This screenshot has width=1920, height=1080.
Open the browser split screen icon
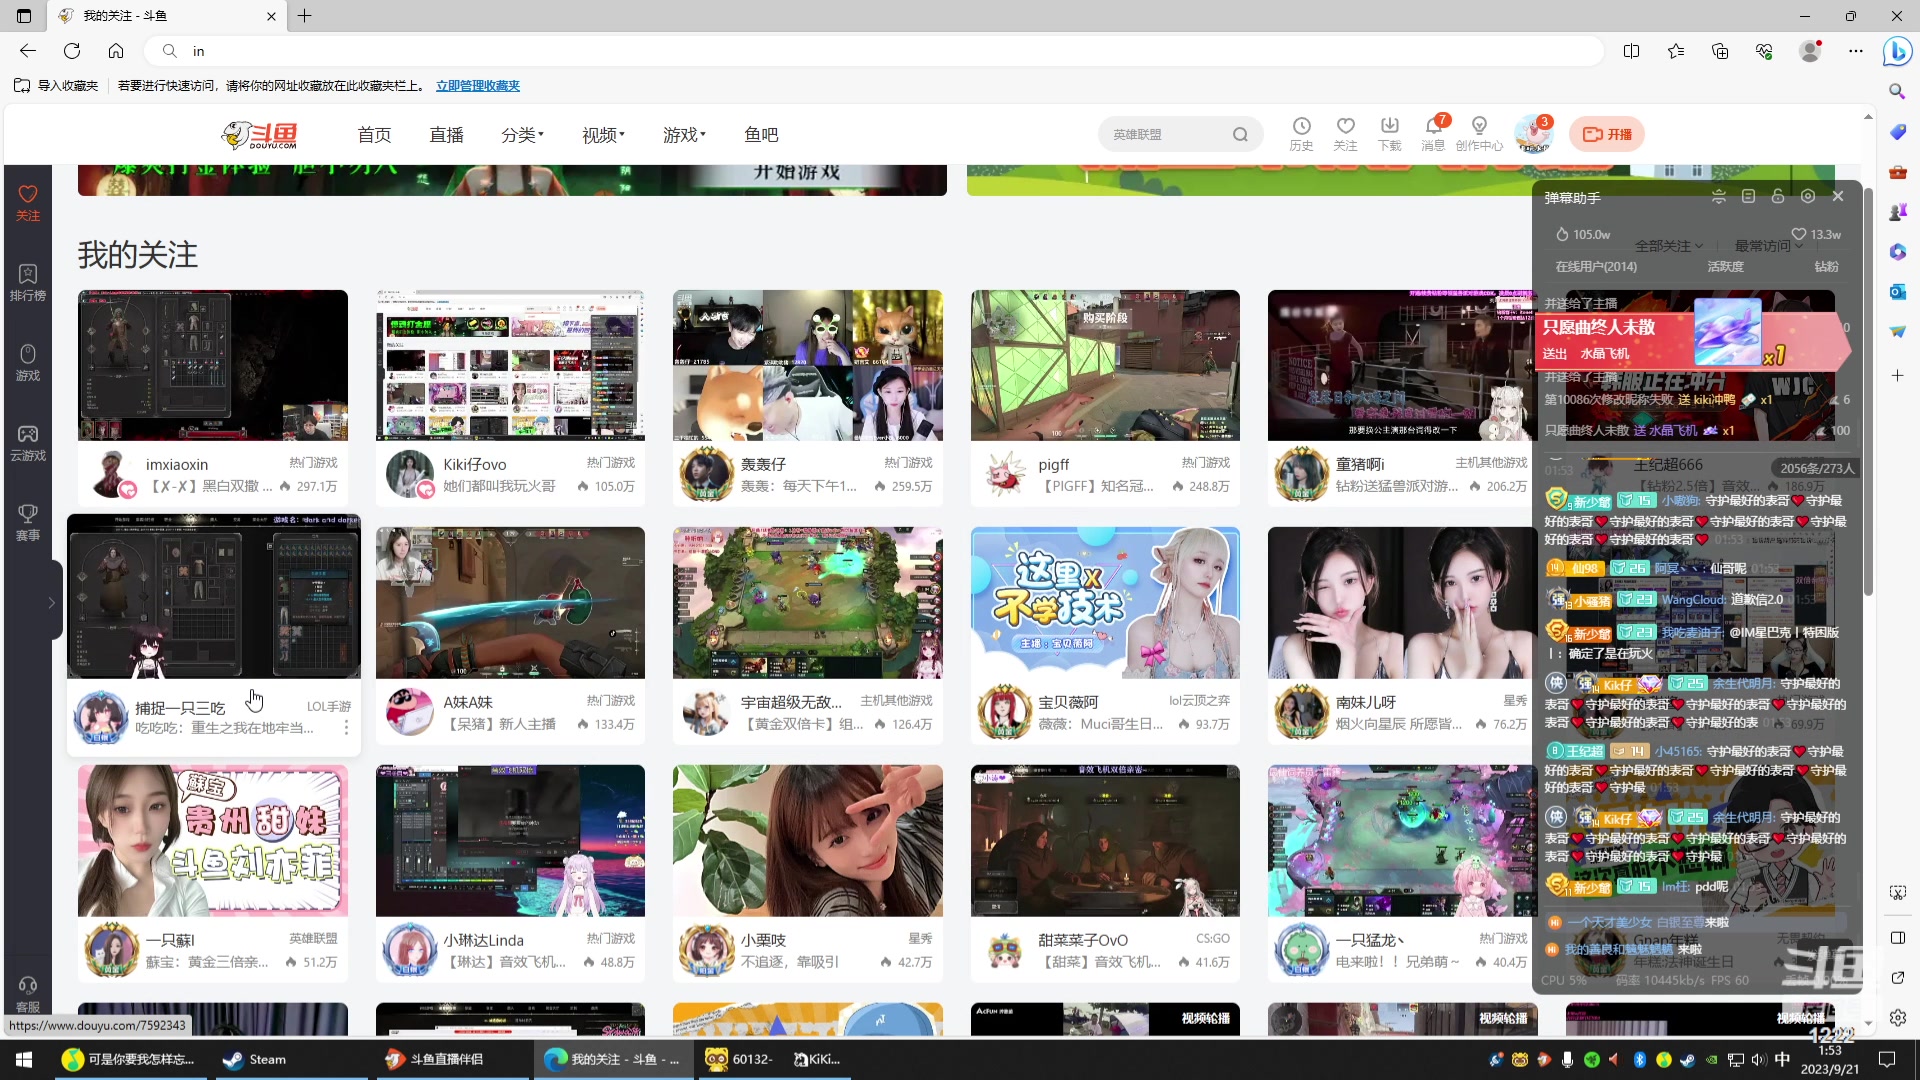point(1632,51)
